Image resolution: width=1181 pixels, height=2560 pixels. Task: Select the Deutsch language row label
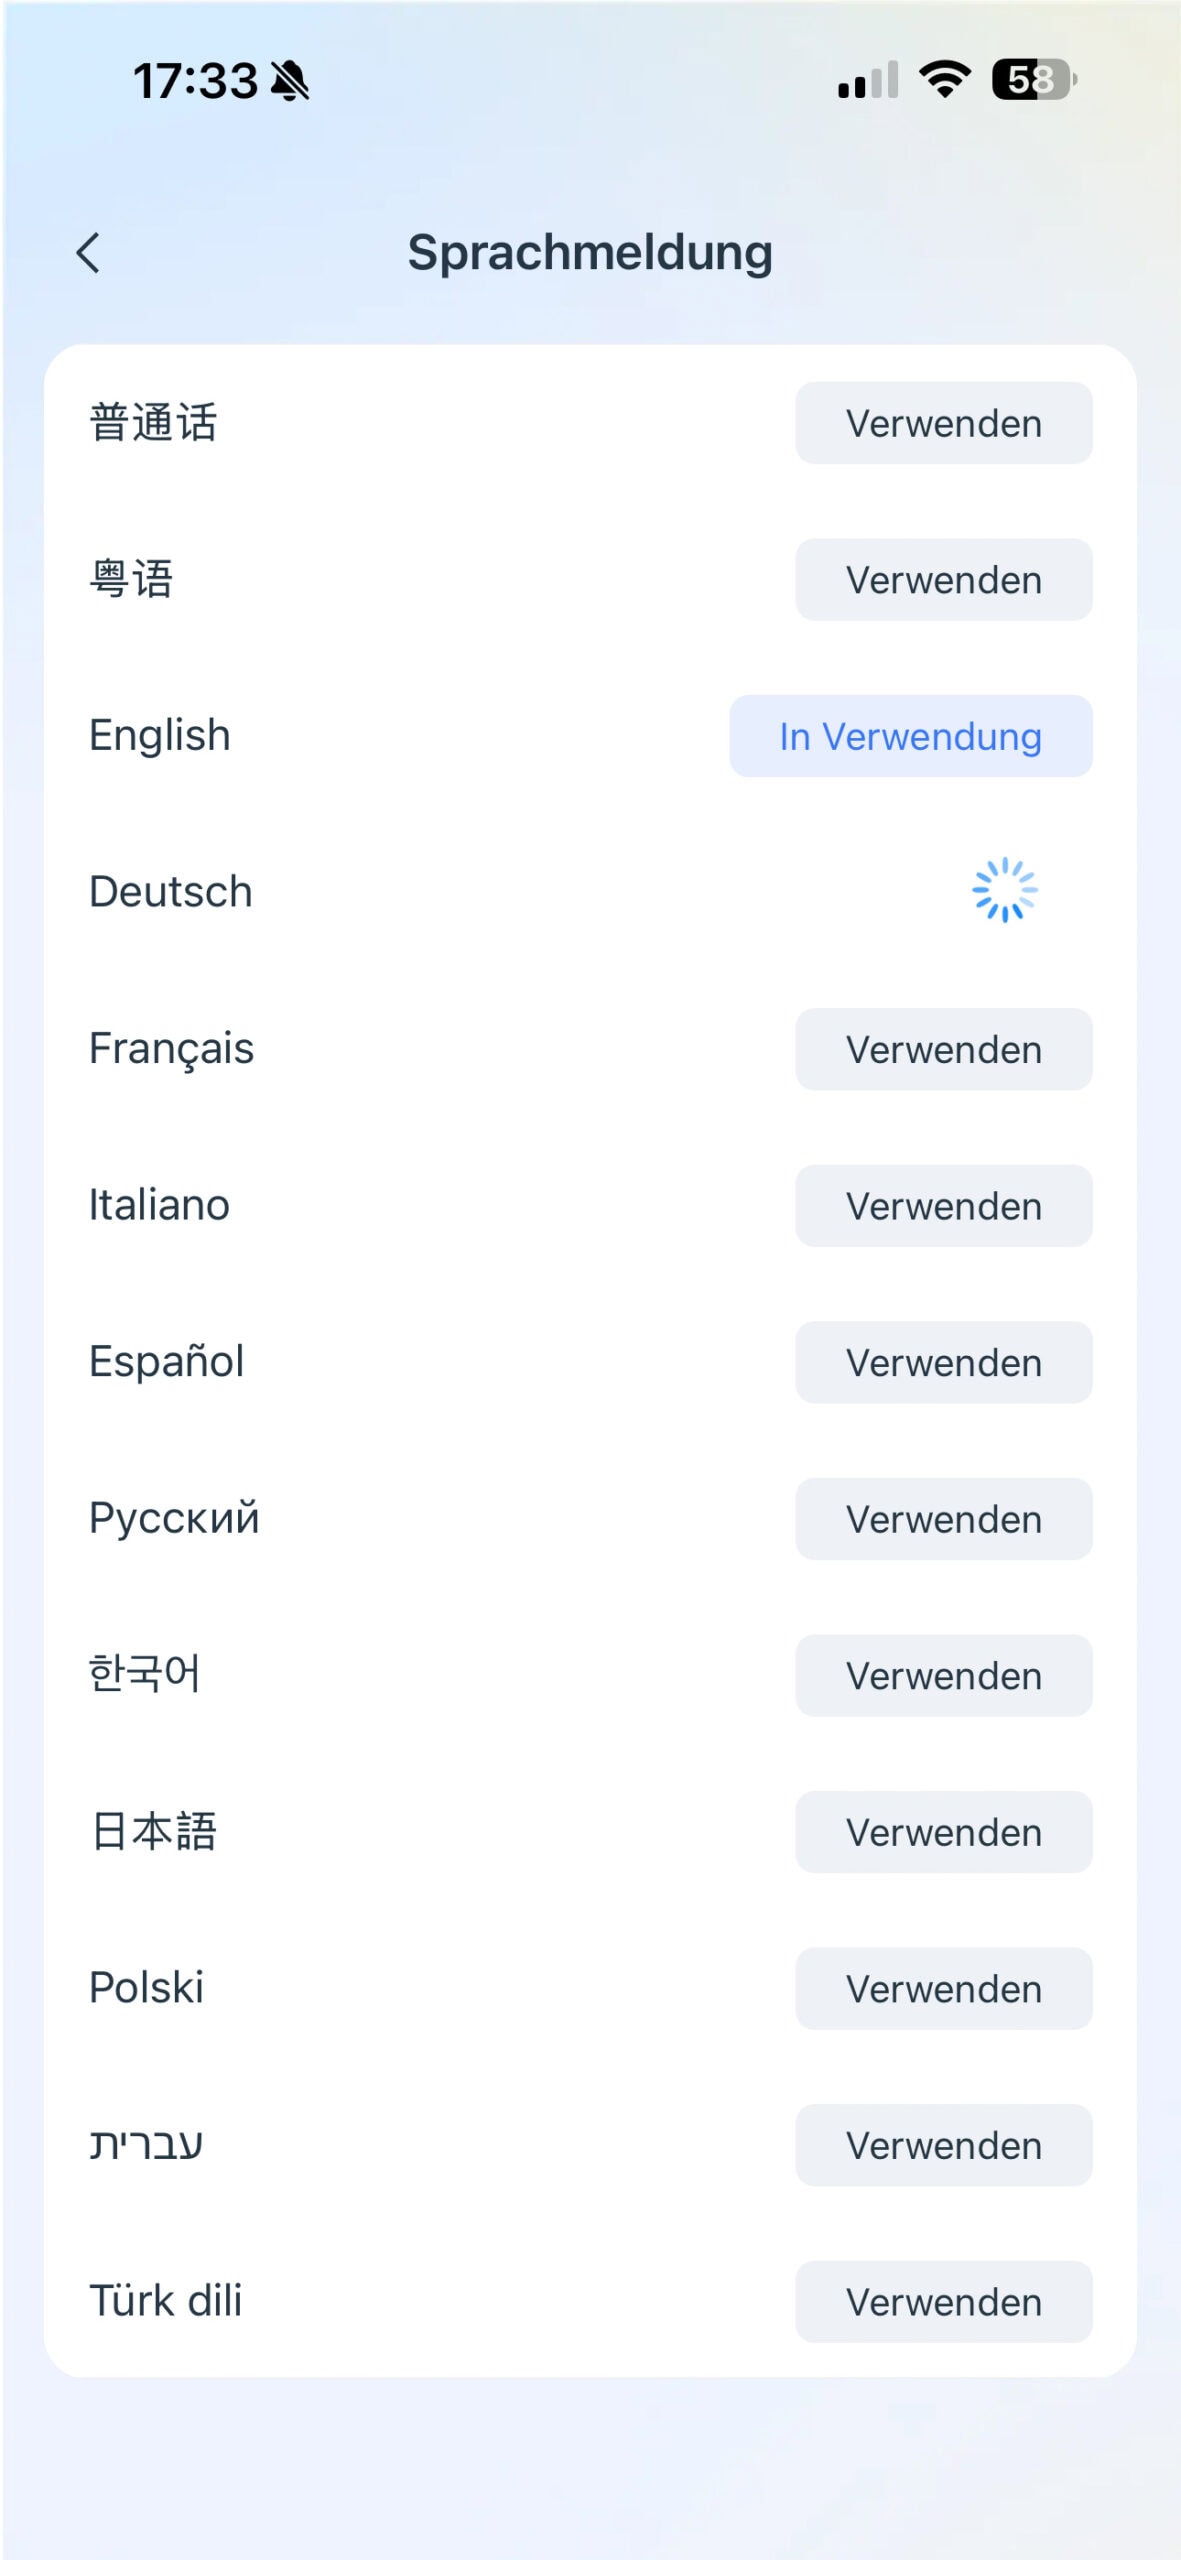[x=171, y=891]
